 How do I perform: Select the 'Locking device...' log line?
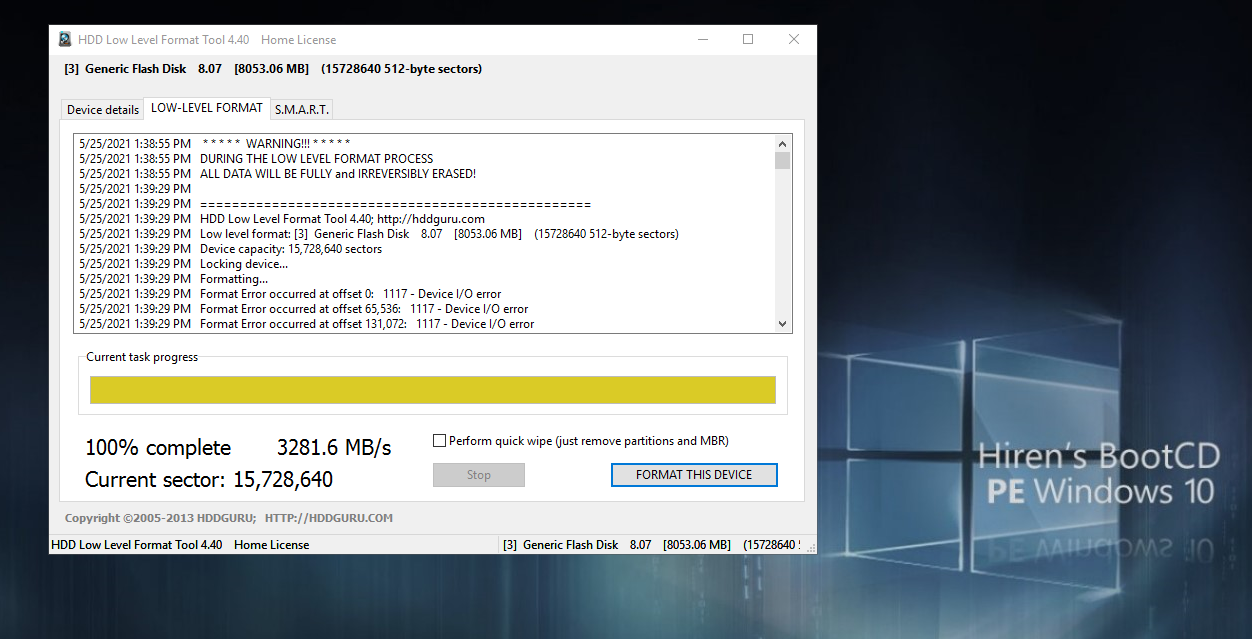184,264
